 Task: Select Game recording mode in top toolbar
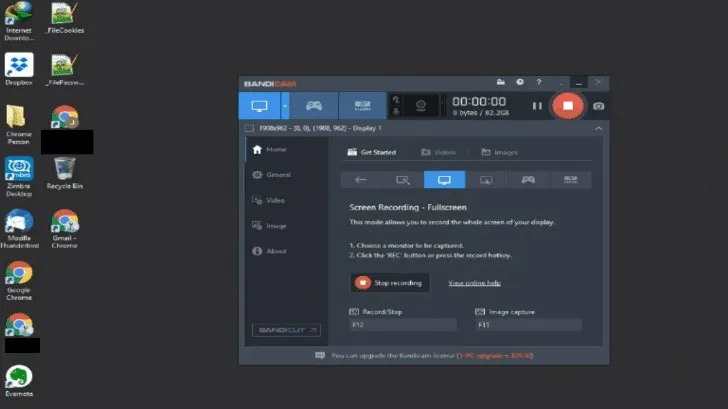tap(313, 105)
